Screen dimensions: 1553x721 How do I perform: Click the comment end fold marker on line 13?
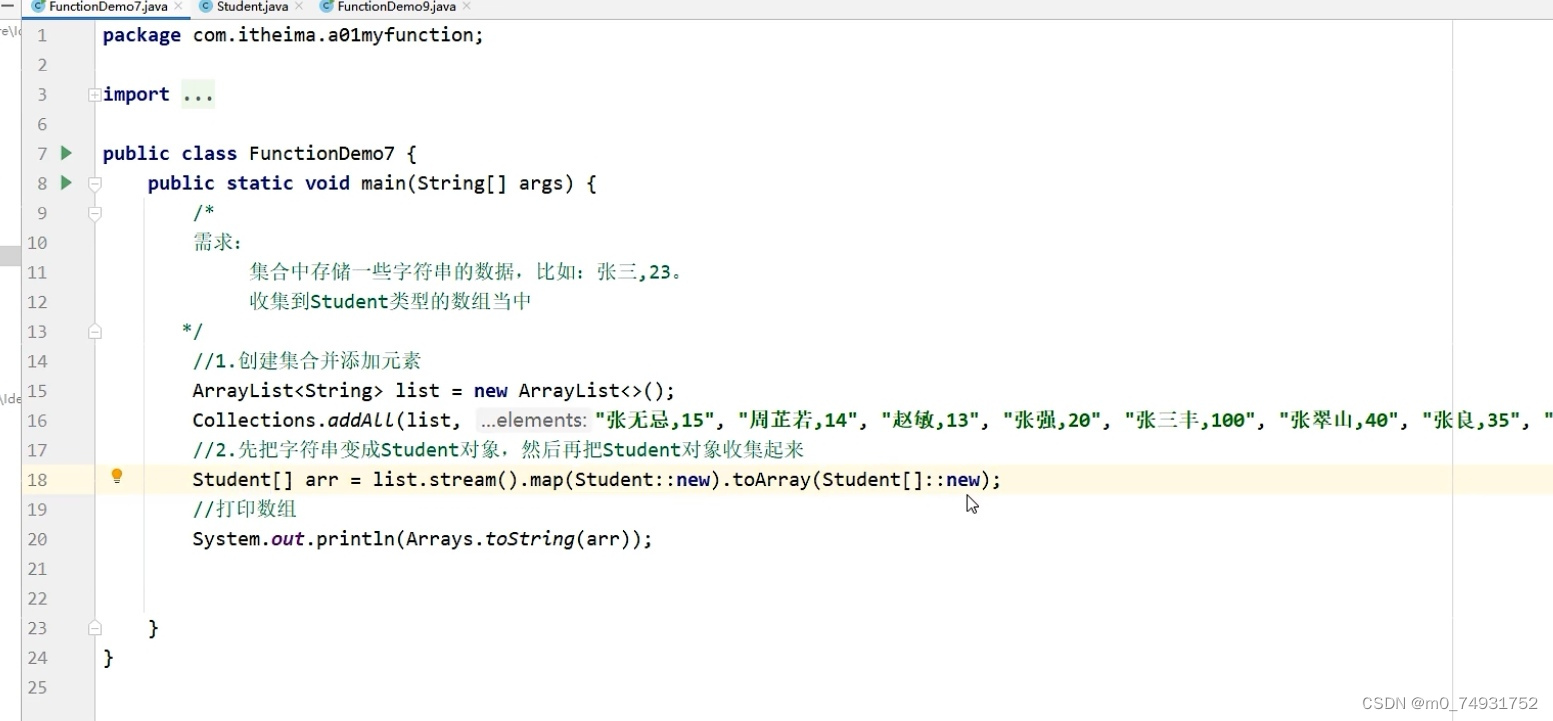click(94, 331)
